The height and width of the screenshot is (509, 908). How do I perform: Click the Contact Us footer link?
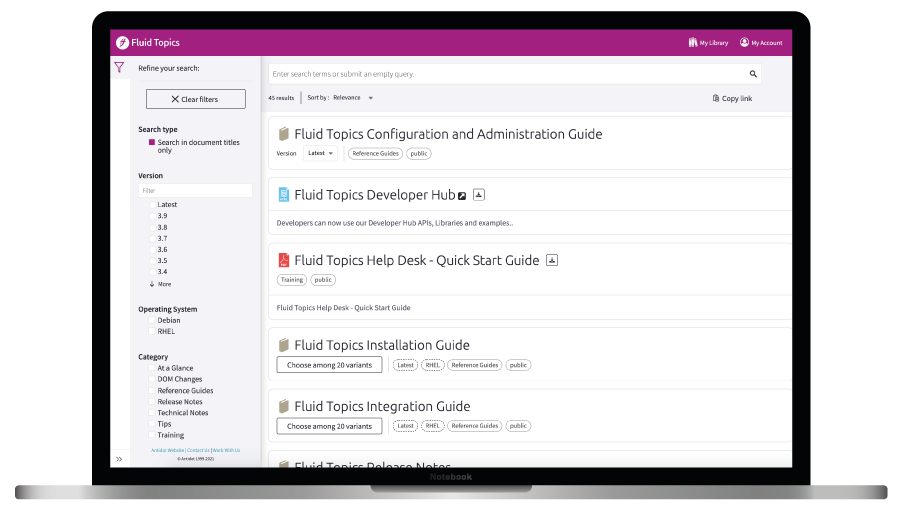tap(198, 450)
